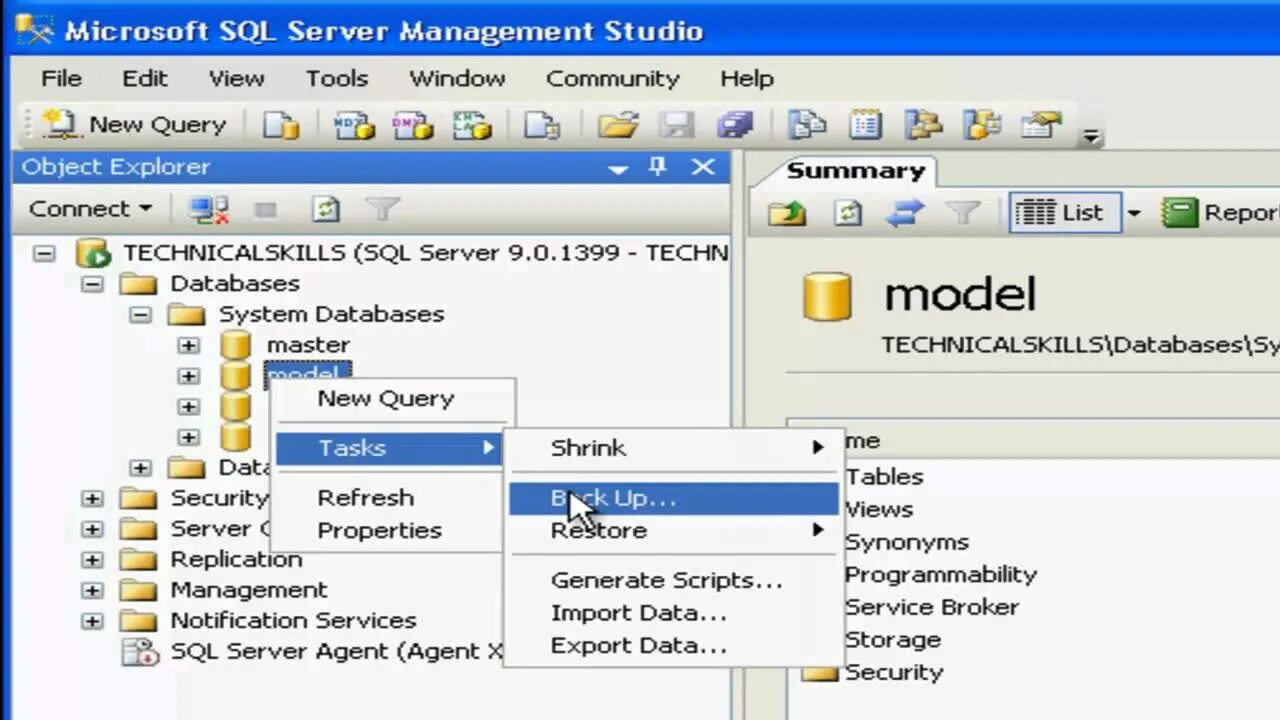The width and height of the screenshot is (1280, 720).
Task: Start a SQL Server Mobile query
Action: [x=543, y=125]
